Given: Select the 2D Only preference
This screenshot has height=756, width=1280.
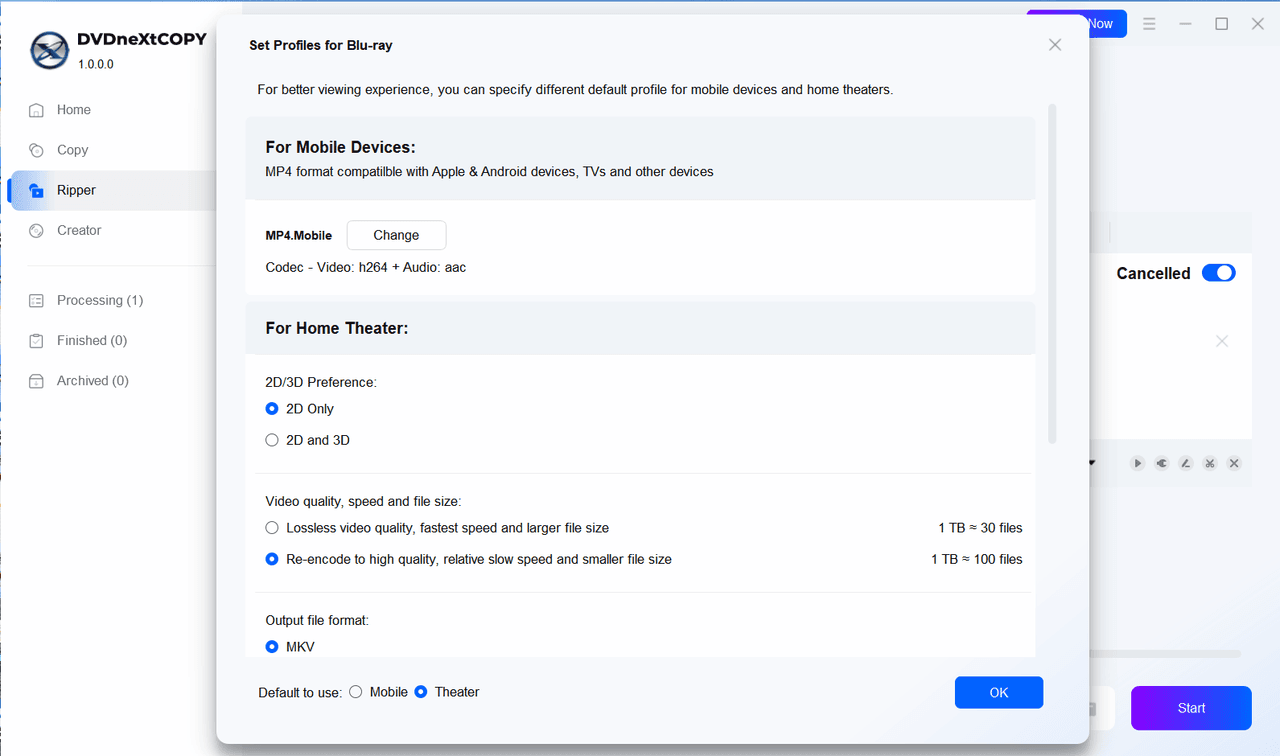Looking at the screenshot, I should (x=300, y=409).
